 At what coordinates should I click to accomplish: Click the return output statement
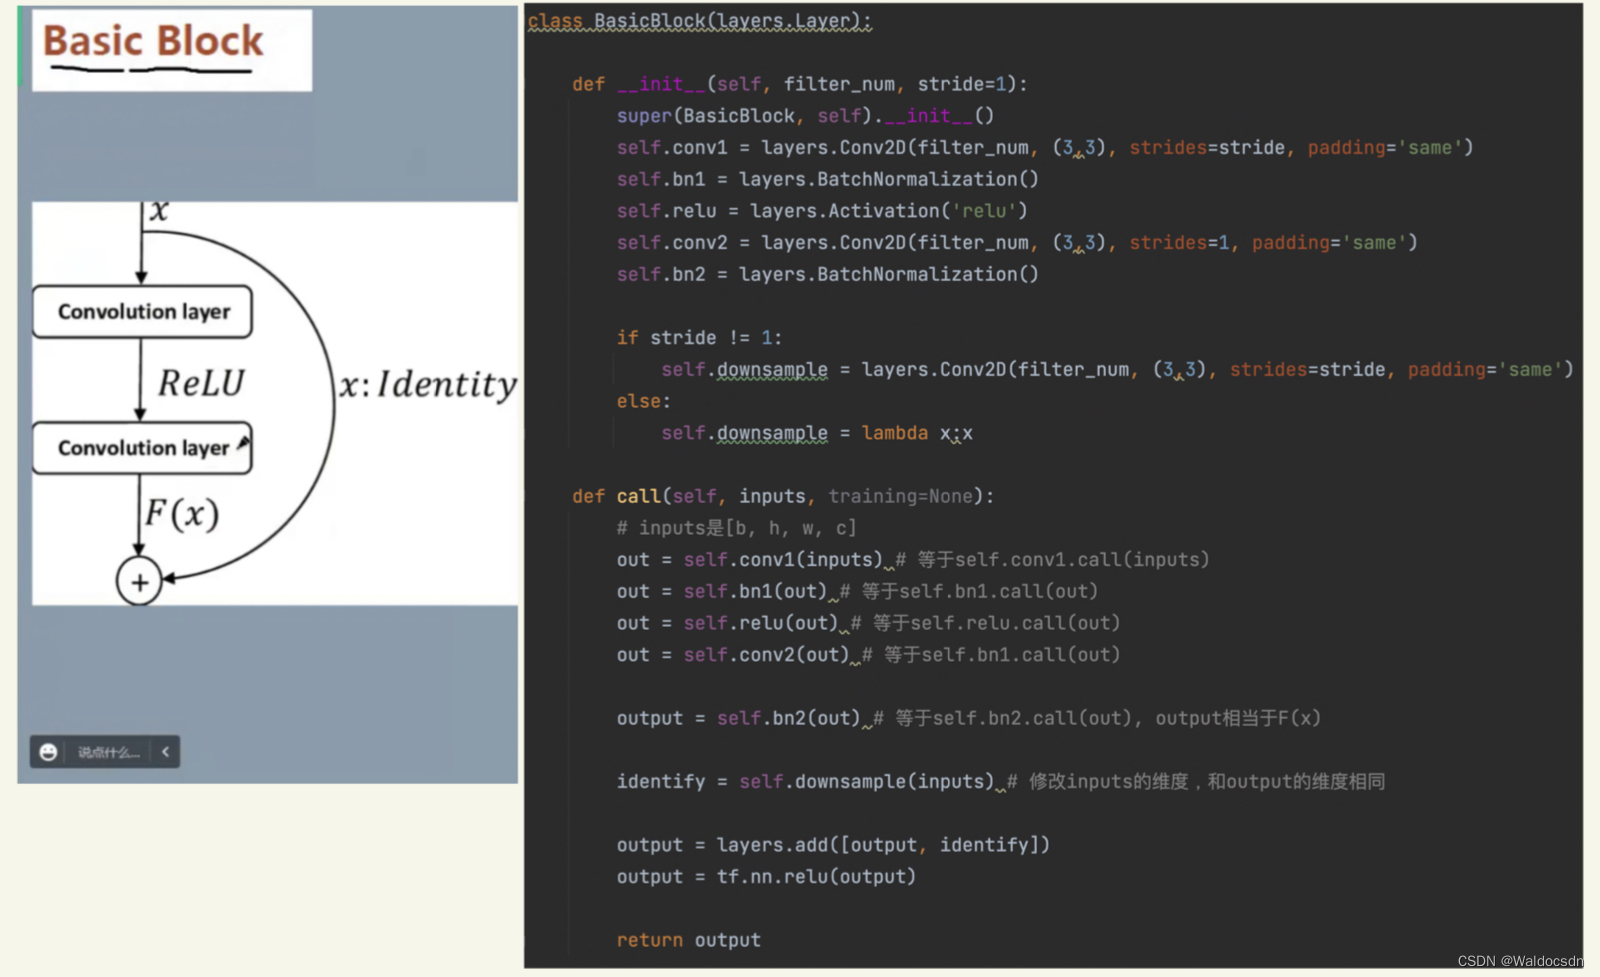coord(688,939)
